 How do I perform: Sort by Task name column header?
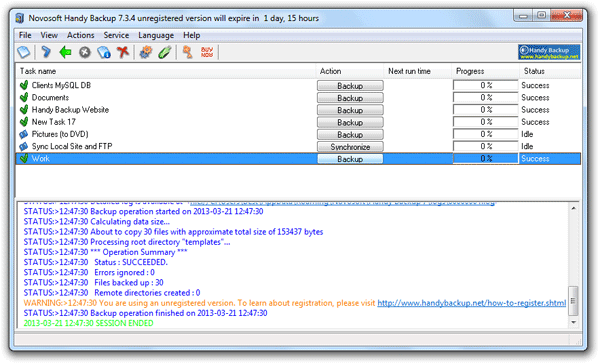coord(166,71)
